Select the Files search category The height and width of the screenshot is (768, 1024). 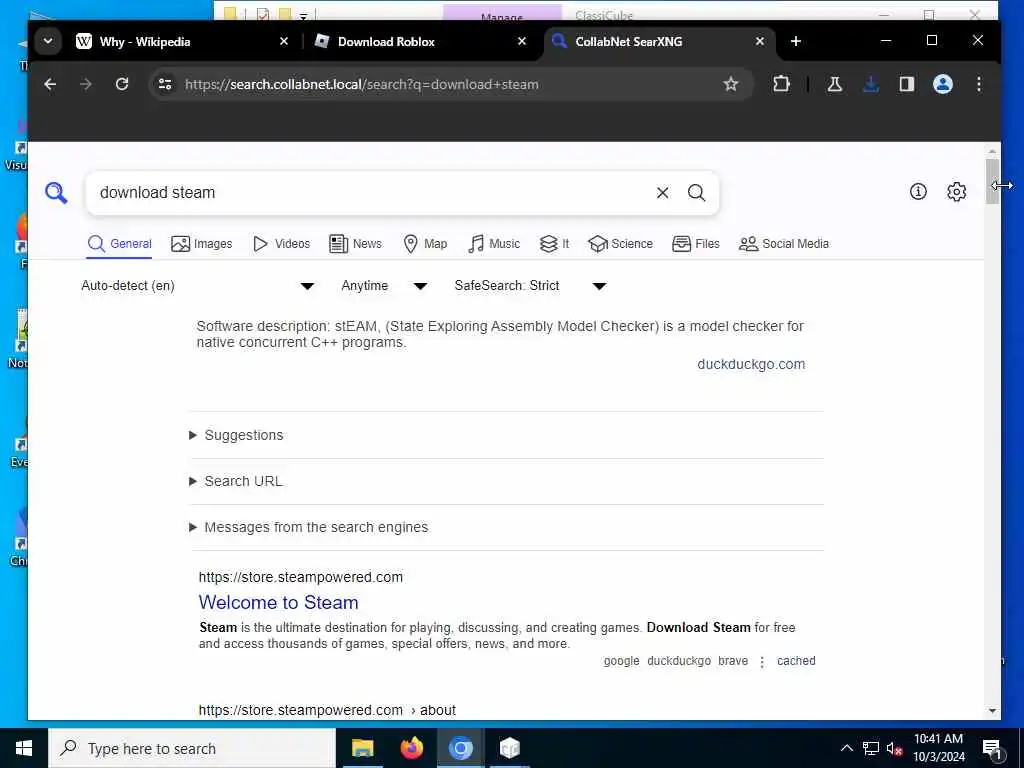coord(696,244)
